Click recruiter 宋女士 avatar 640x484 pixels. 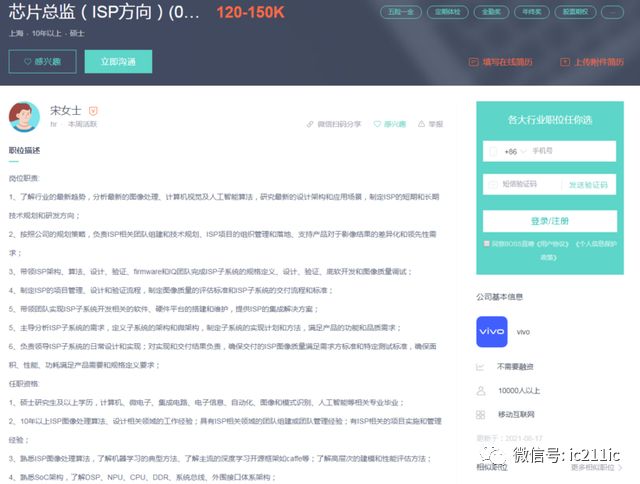(x=24, y=117)
